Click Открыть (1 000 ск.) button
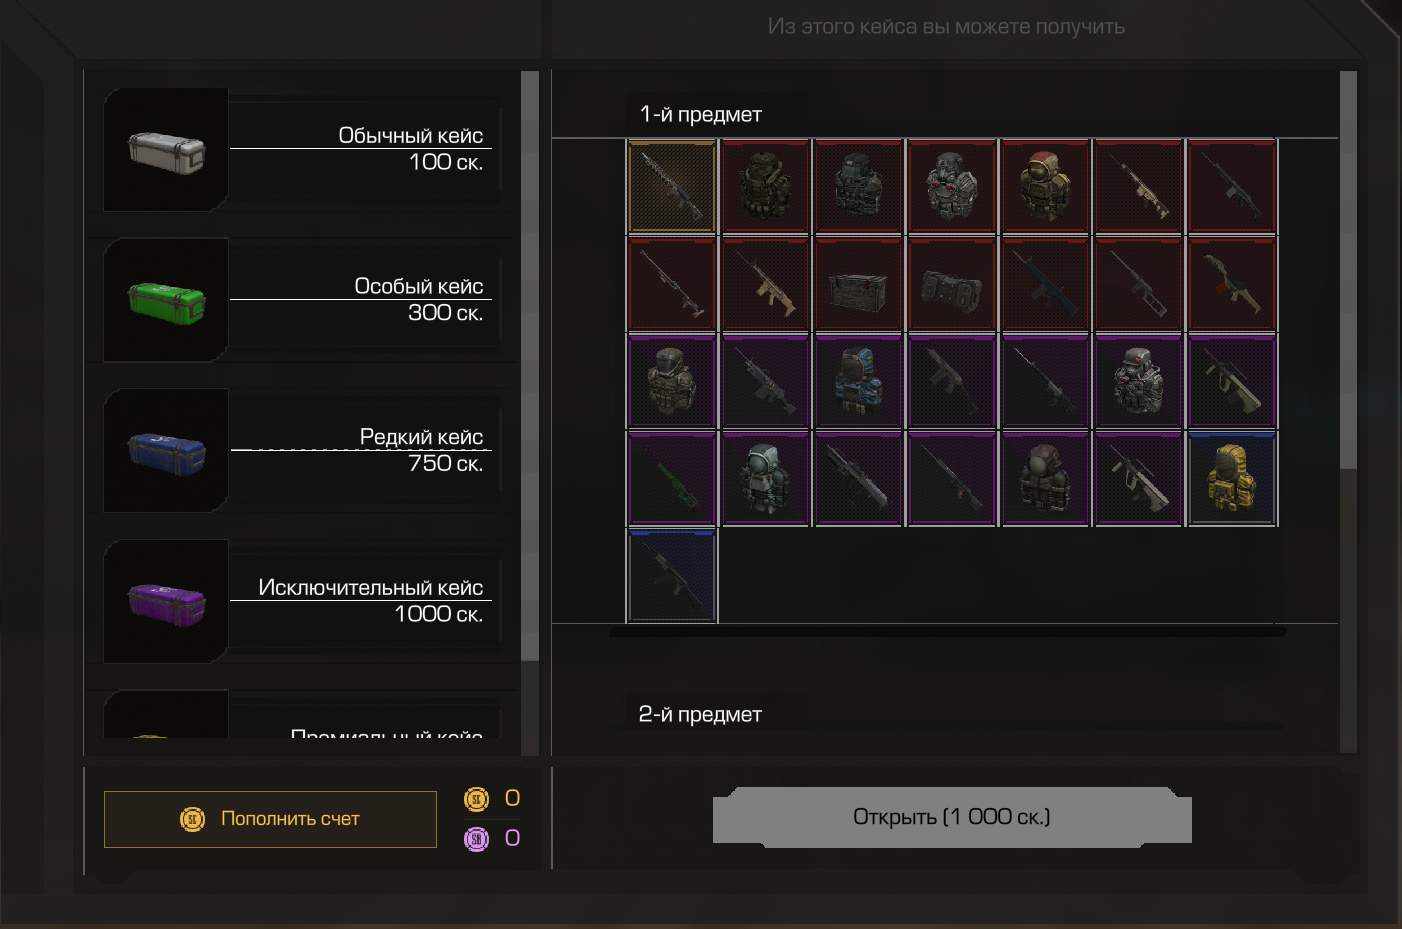Image resolution: width=1402 pixels, height=929 pixels. 952,817
